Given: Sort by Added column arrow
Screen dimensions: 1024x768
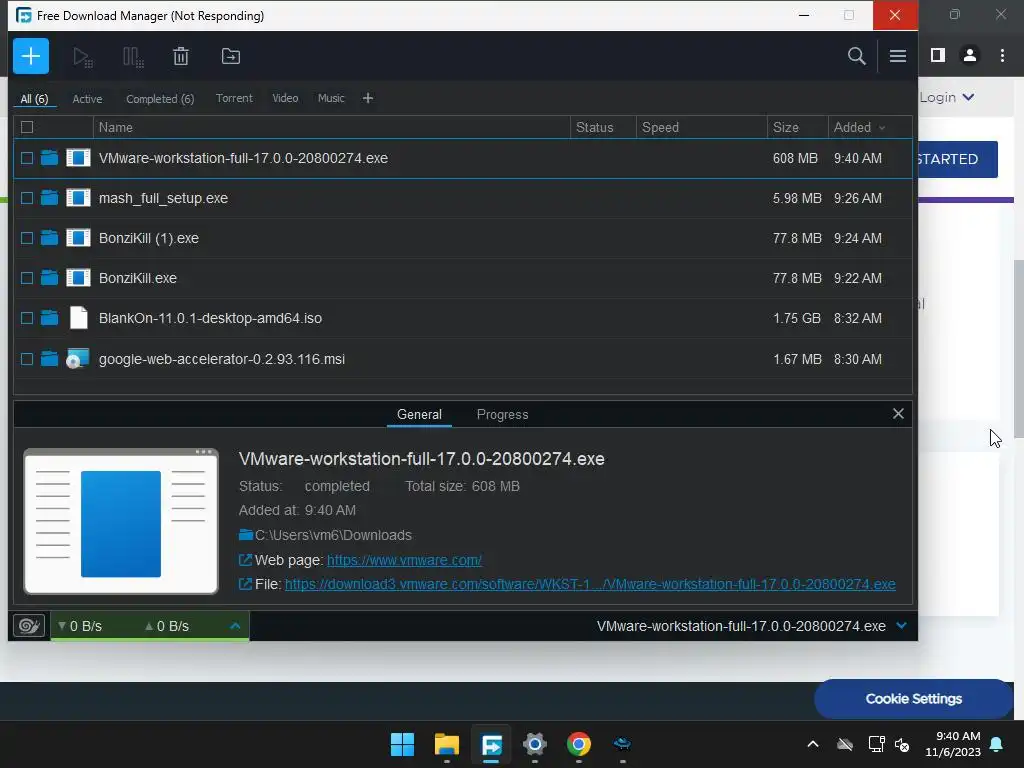Looking at the screenshot, I should 882,128.
